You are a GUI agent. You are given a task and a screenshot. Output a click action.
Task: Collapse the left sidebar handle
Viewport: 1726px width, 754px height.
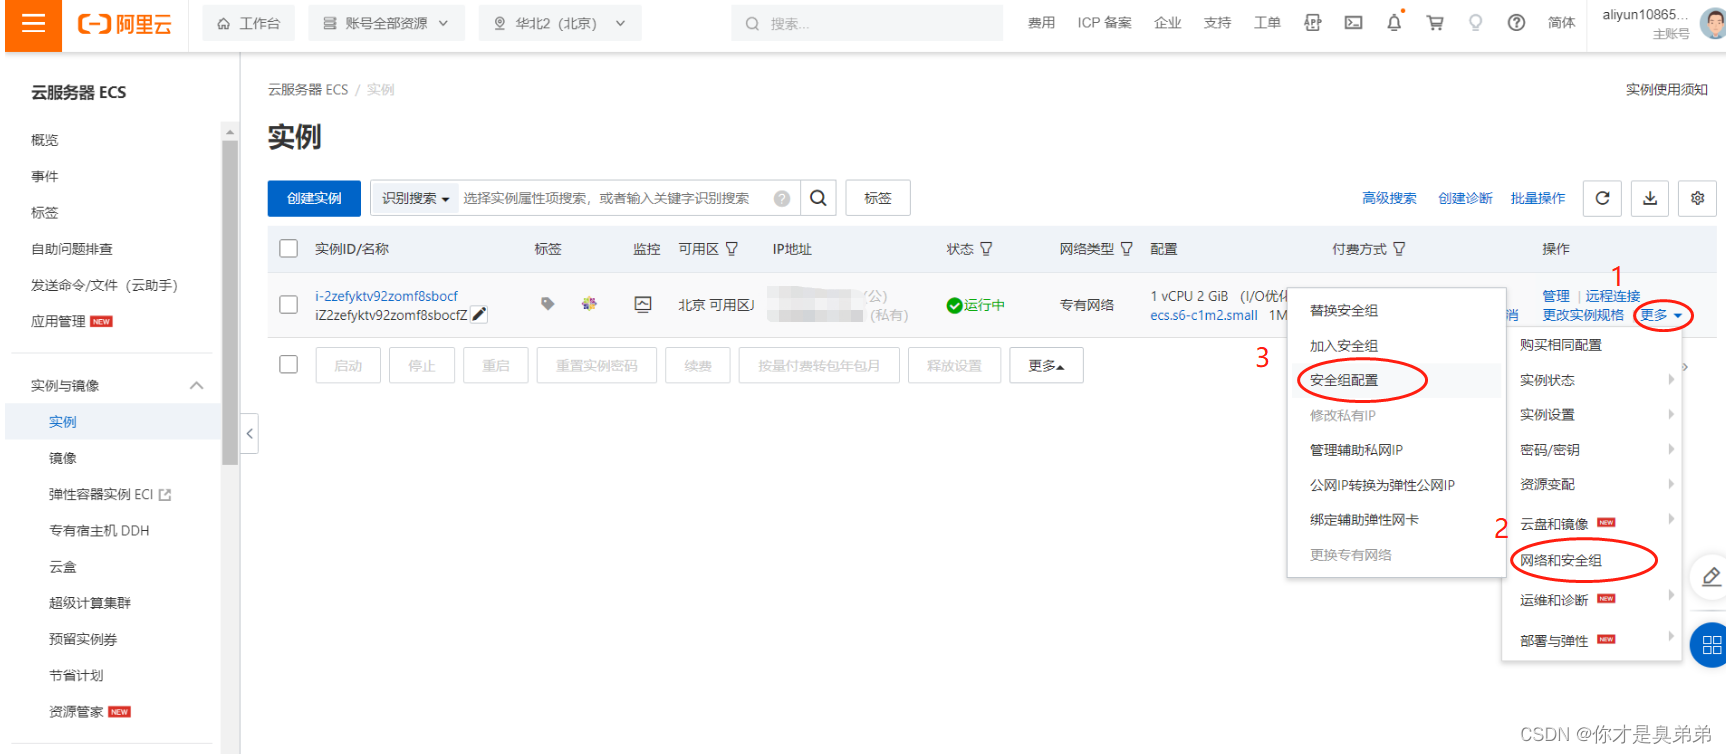point(250,434)
